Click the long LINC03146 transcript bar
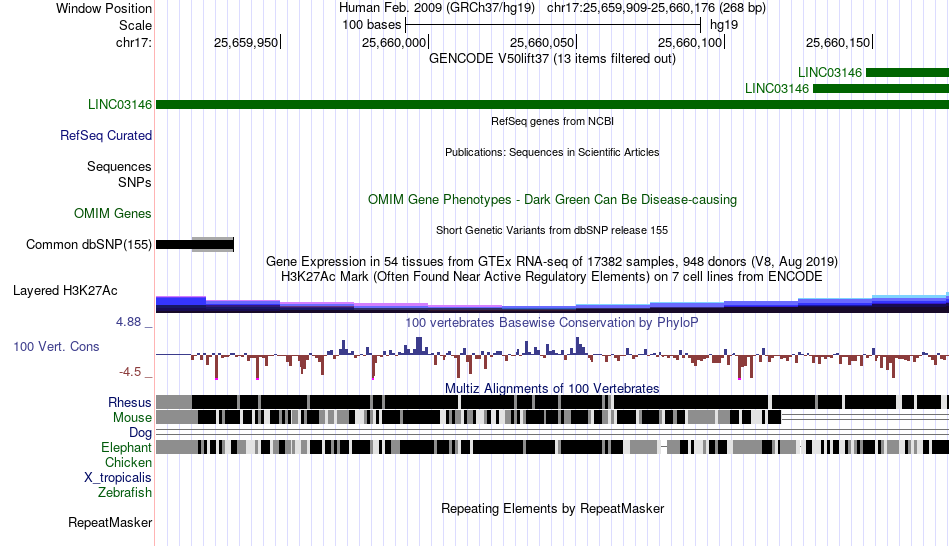This screenshot has height=546, width=950. pos(552,105)
